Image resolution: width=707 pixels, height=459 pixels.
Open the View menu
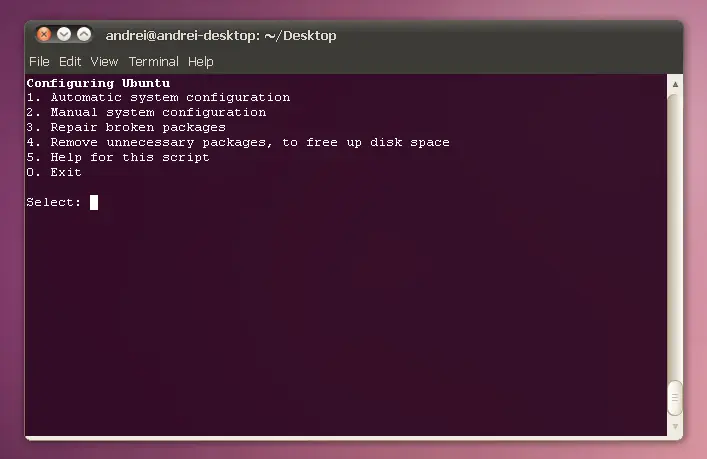point(104,62)
